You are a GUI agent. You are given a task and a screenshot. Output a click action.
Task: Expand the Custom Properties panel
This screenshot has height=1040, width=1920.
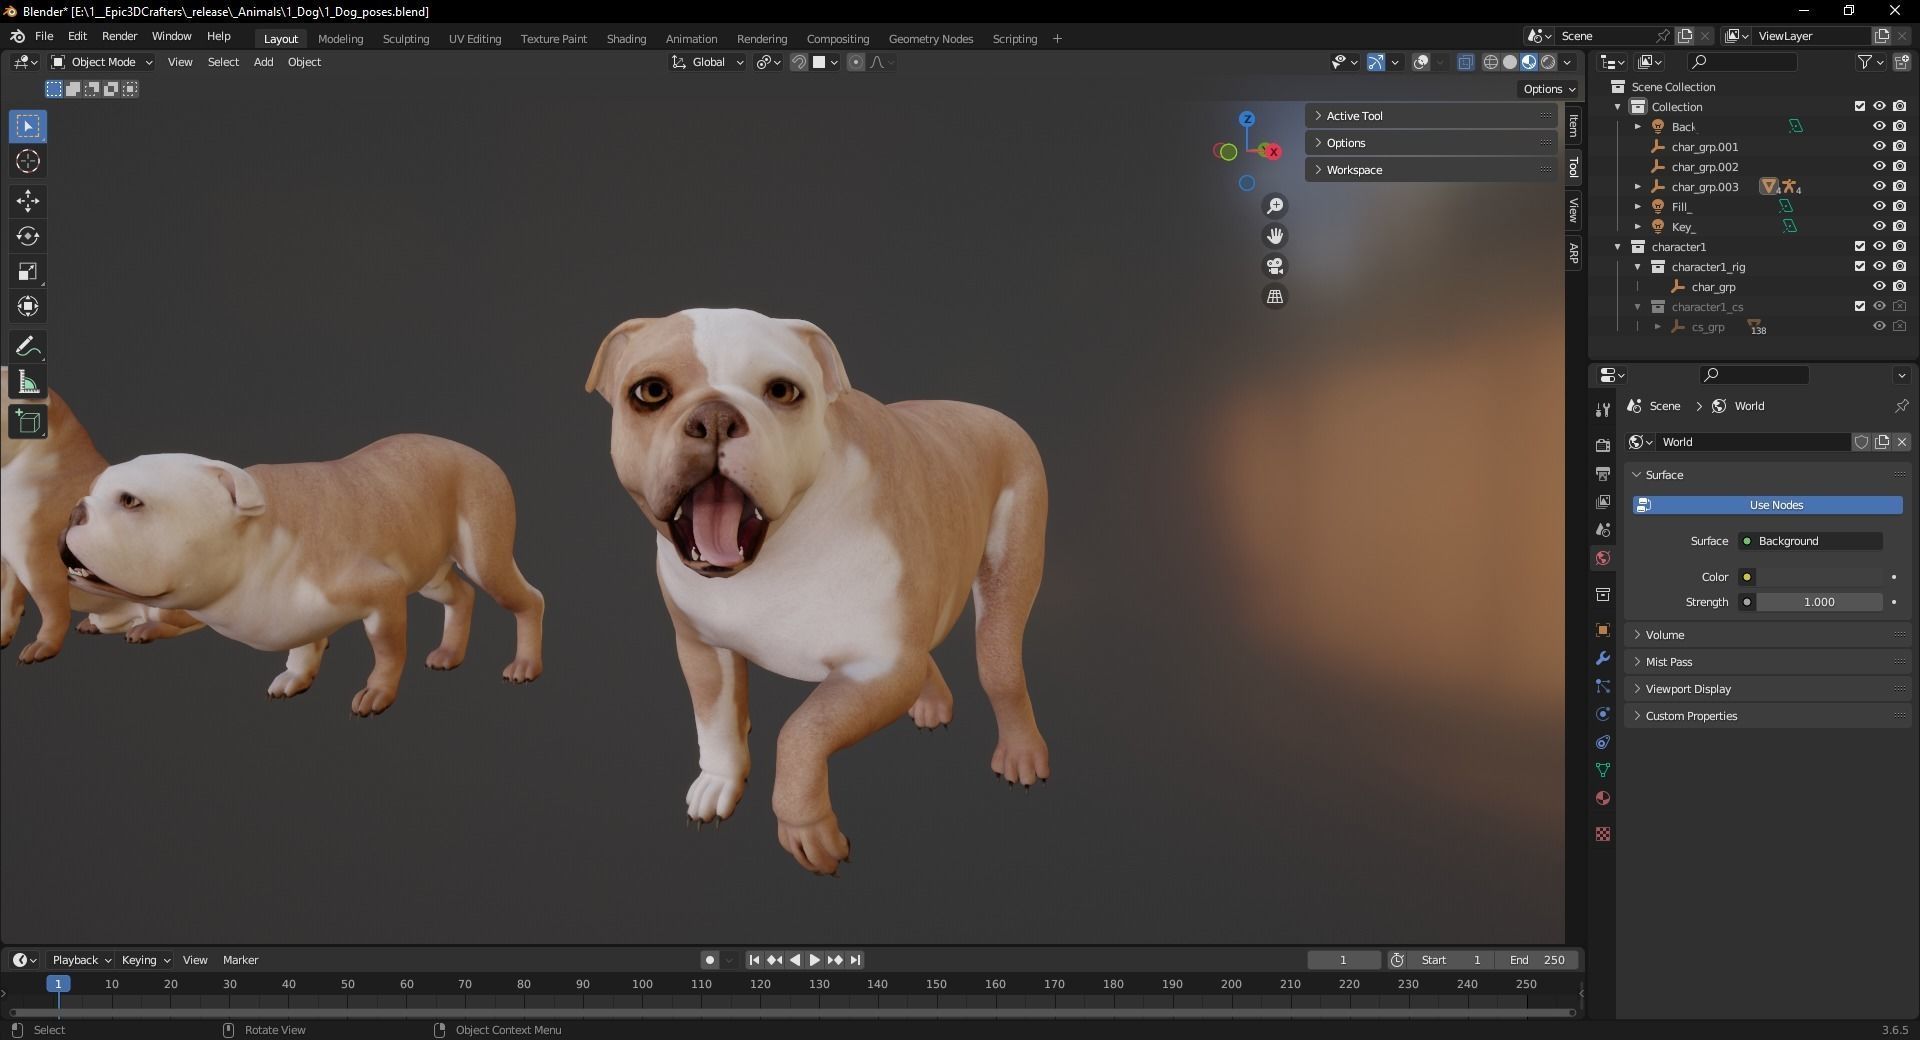(1767, 716)
